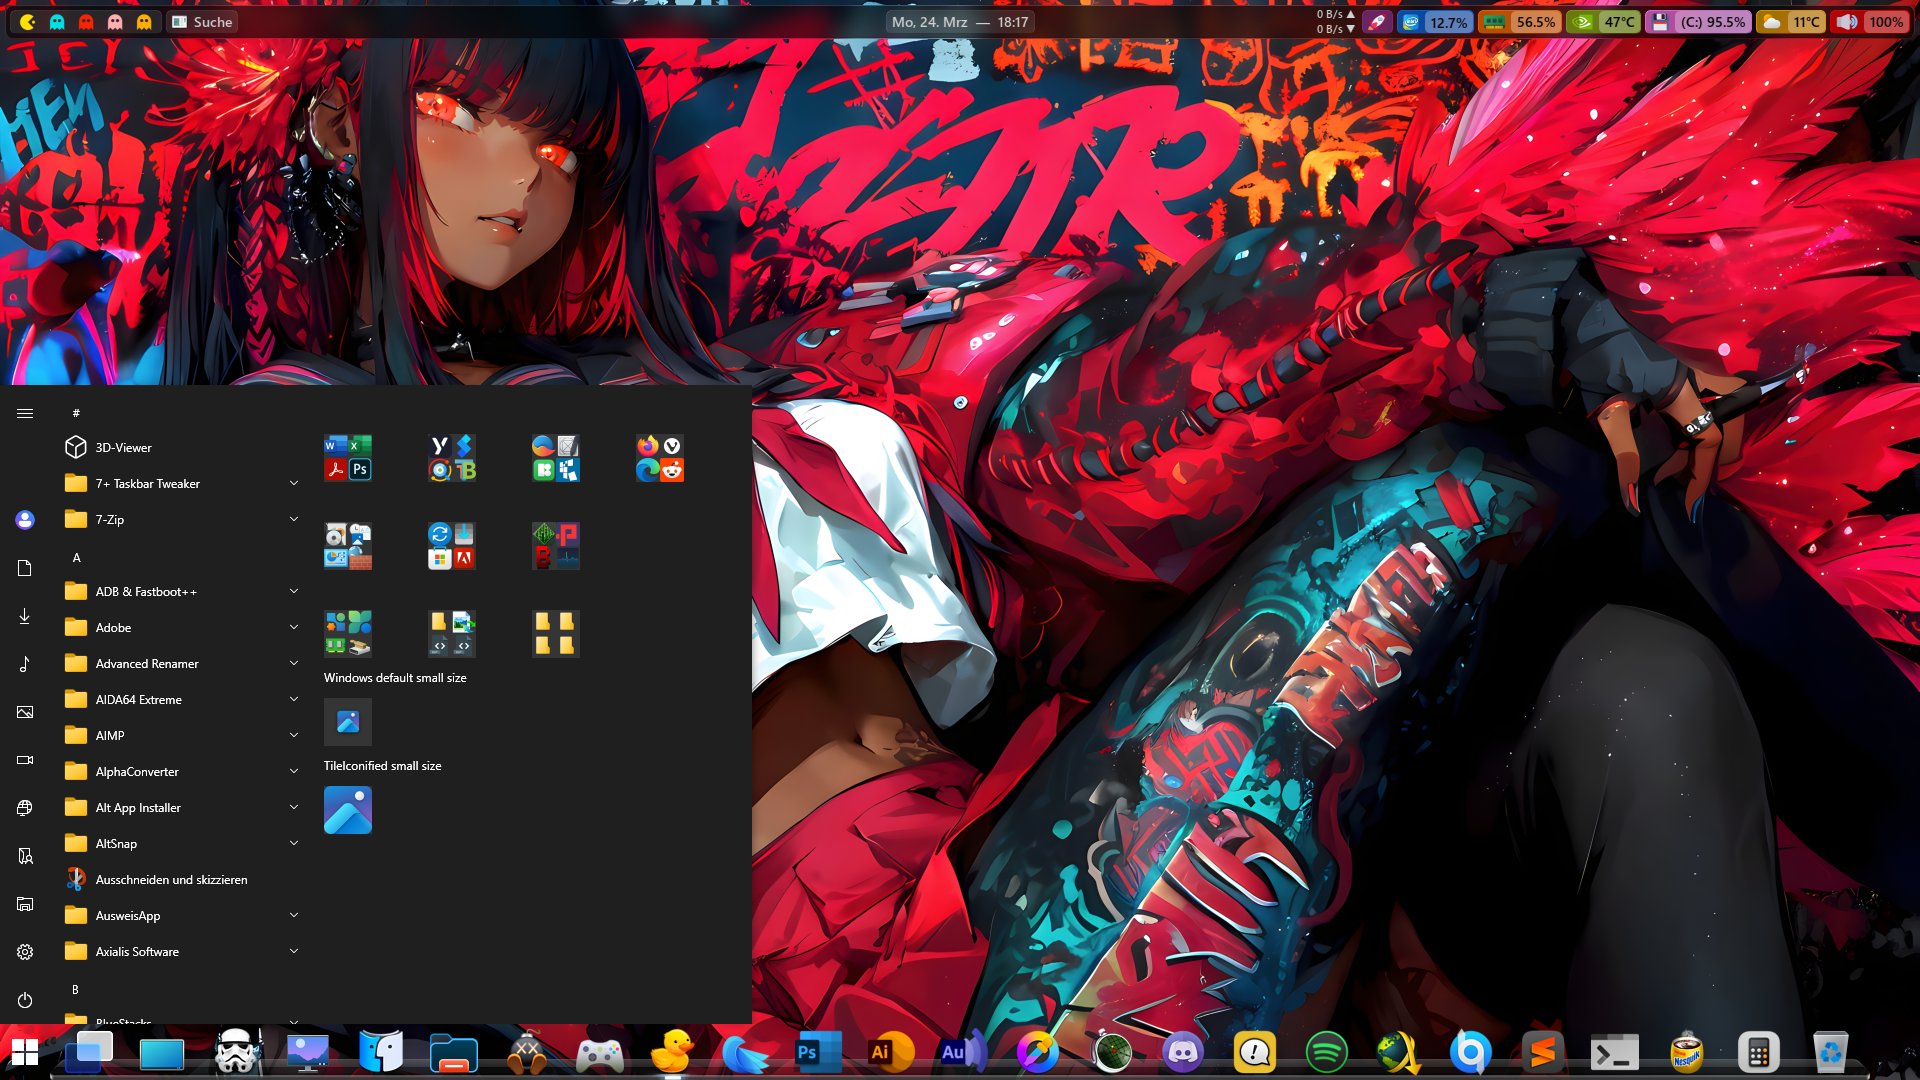
Task: Open the weather 11°C widget
Action: point(1791,22)
